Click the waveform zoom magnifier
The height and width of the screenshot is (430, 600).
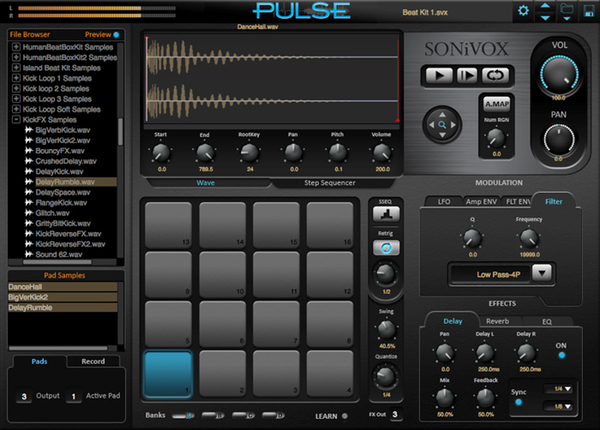[443, 126]
